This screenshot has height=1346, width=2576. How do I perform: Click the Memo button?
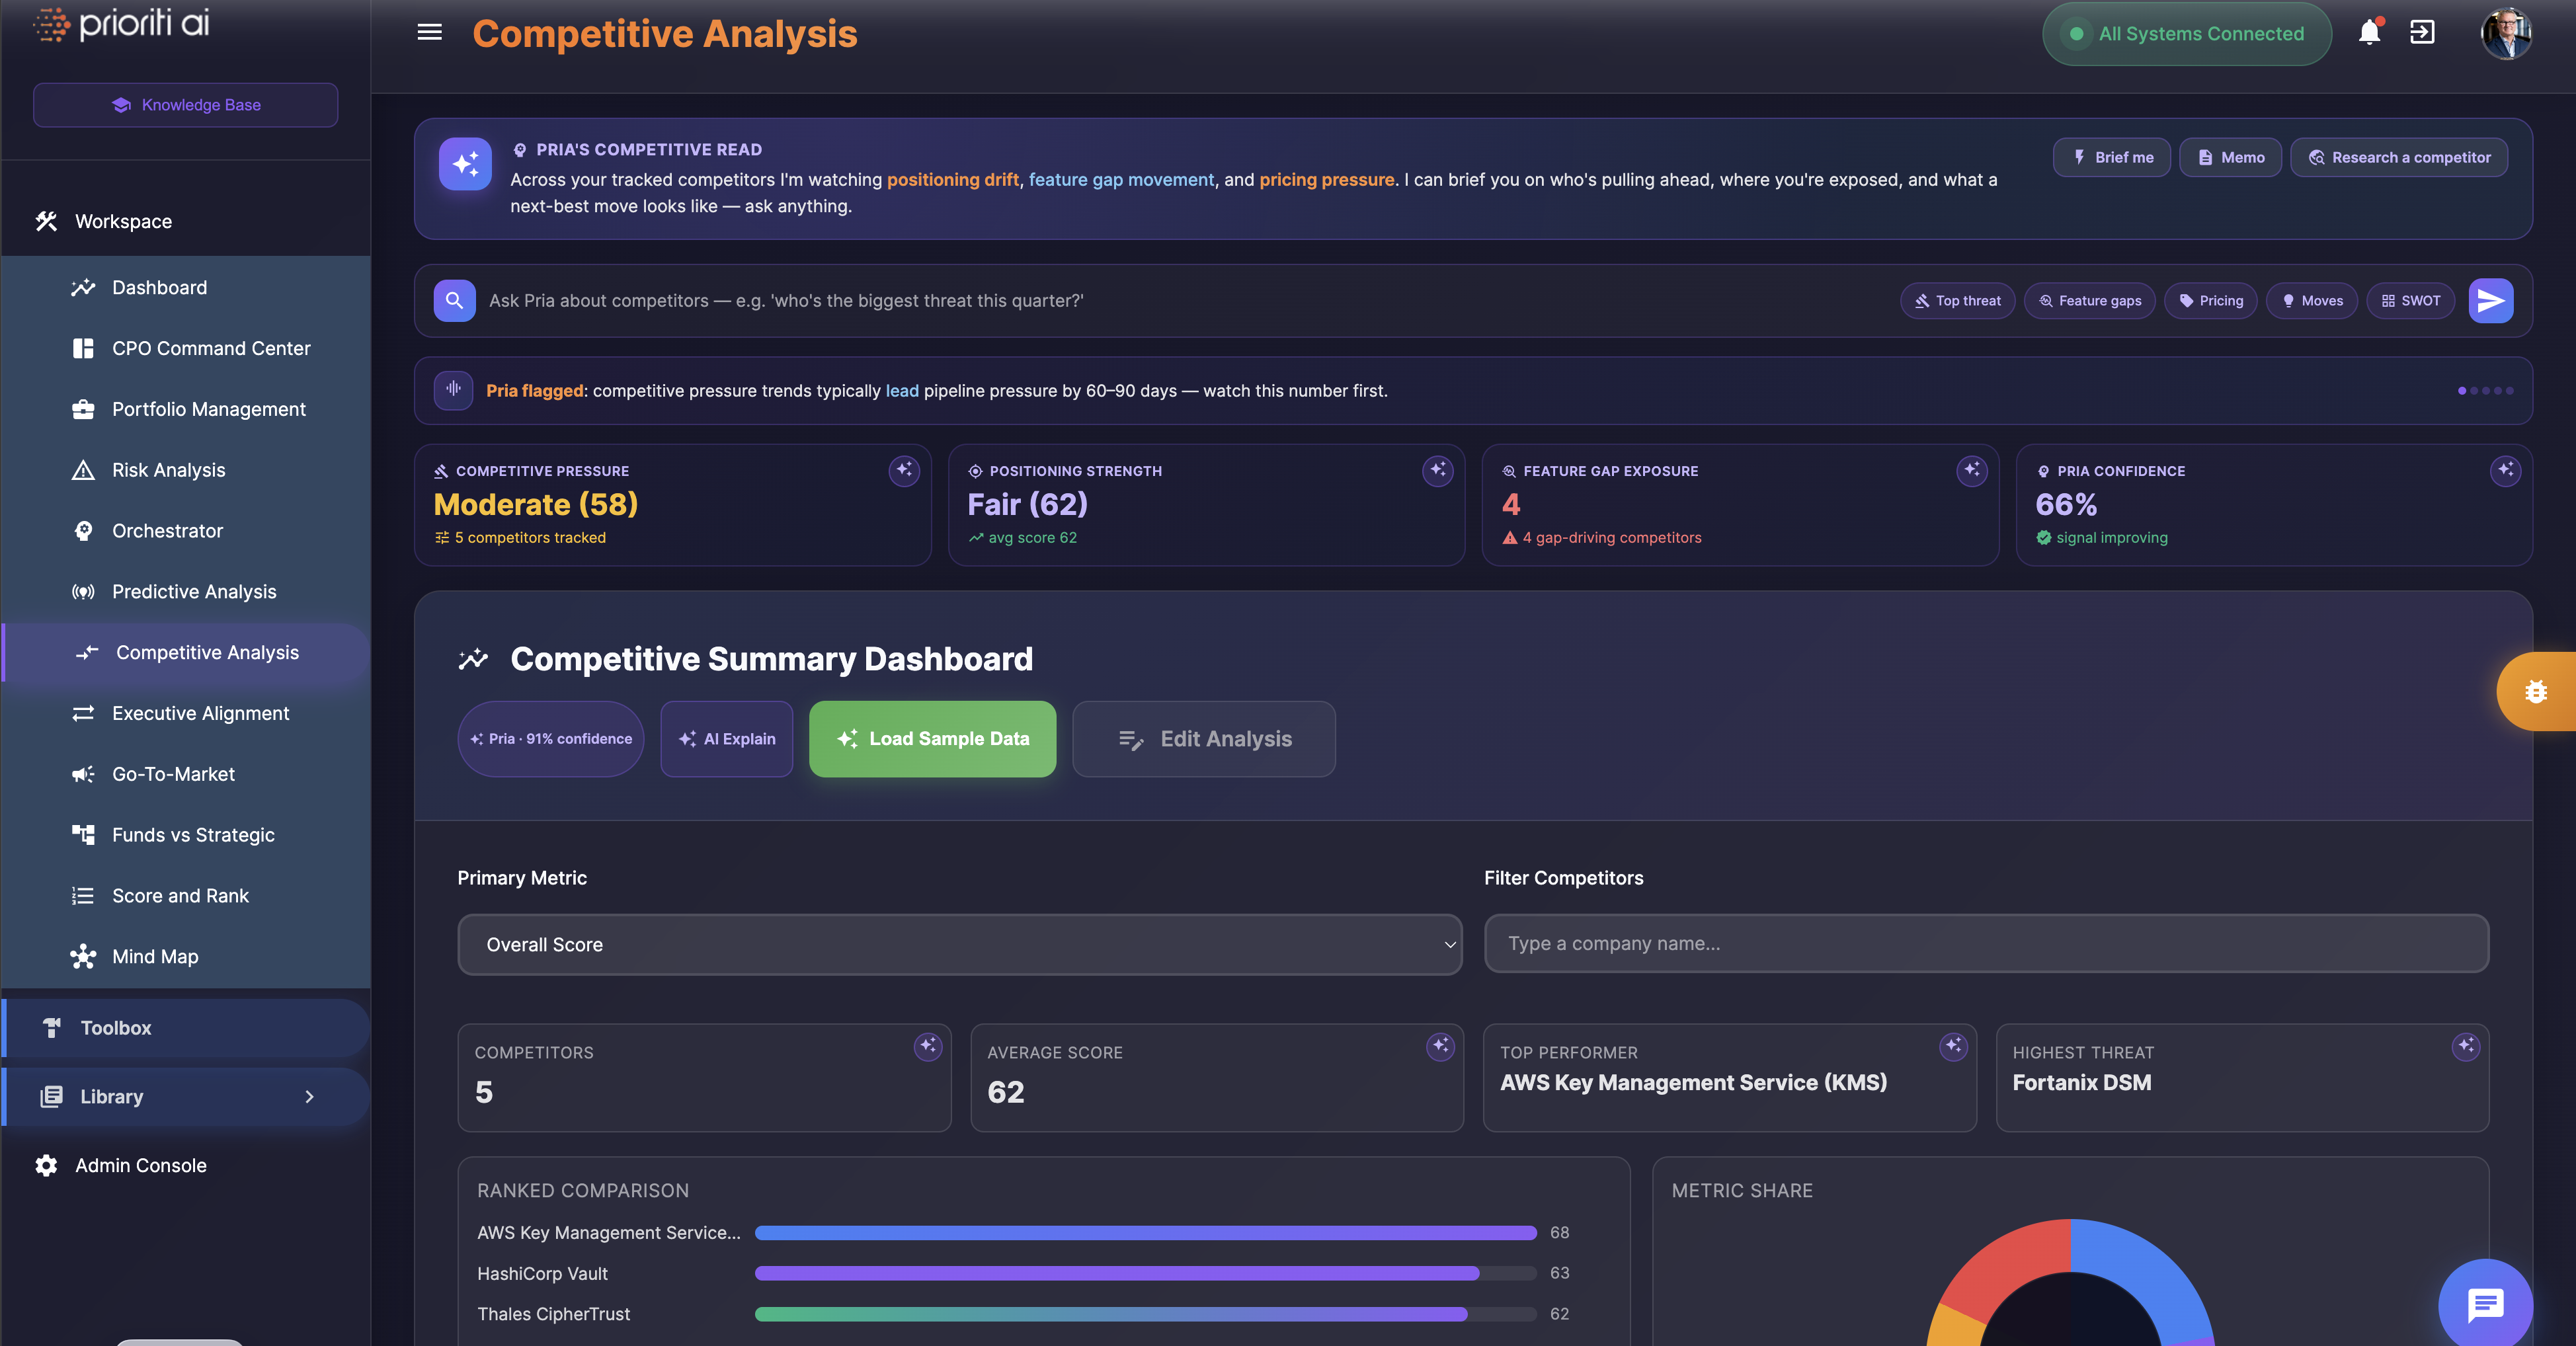(2230, 157)
